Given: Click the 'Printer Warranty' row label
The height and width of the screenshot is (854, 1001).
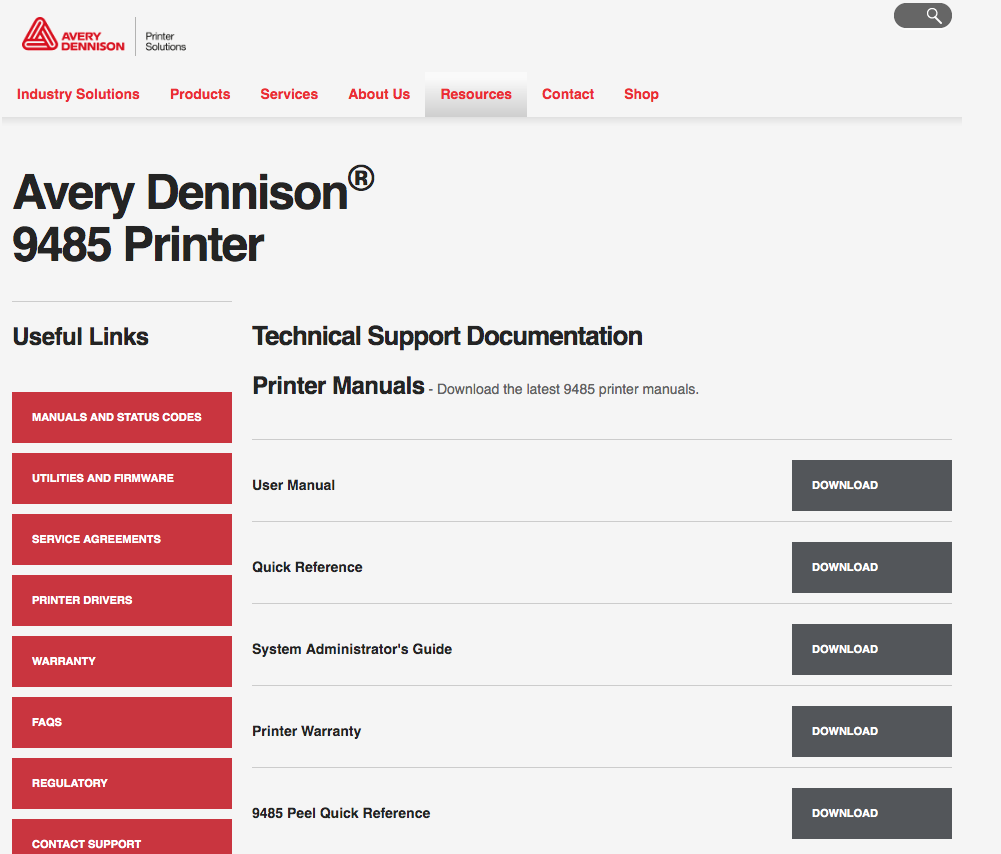Looking at the screenshot, I should [x=306, y=731].
